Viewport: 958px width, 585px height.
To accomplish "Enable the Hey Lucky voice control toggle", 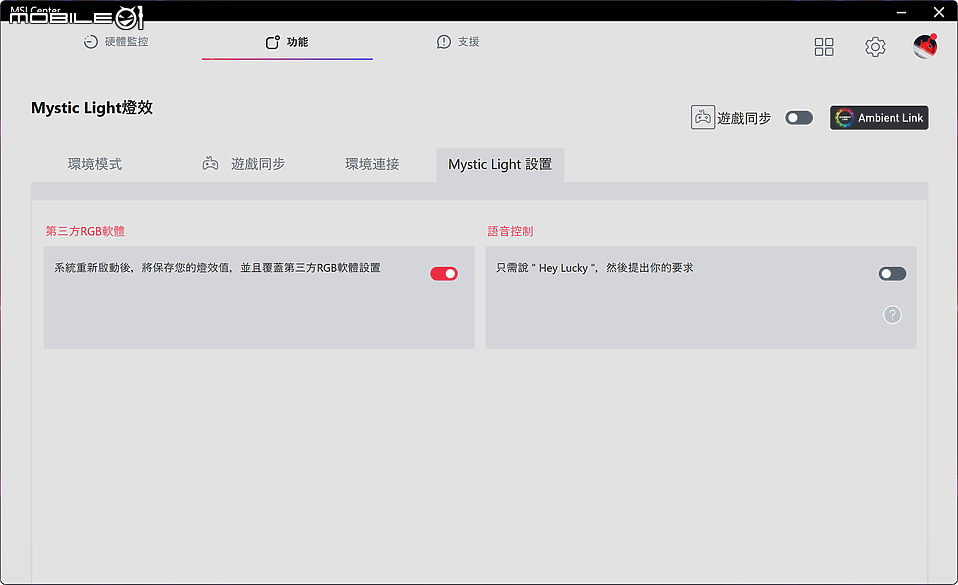I will tap(892, 273).
